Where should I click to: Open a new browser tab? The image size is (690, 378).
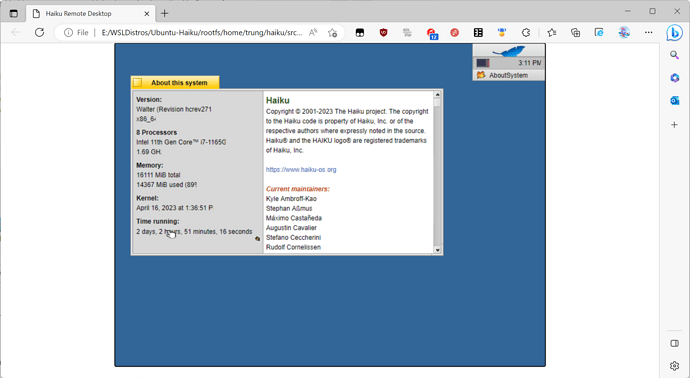coord(165,14)
